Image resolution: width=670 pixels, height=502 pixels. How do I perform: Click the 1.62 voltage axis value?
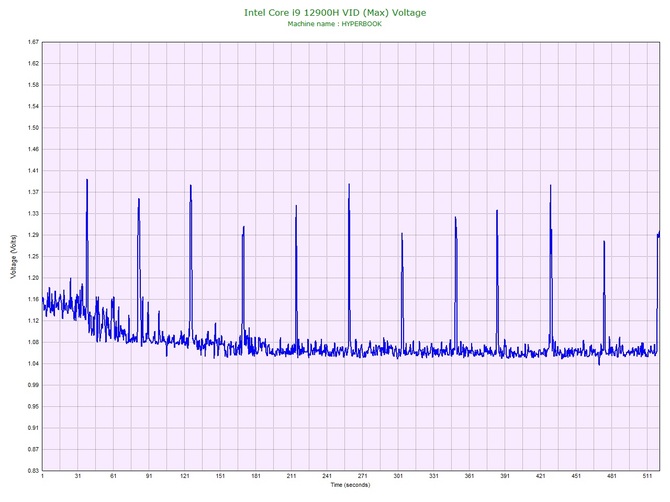(x=33, y=63)
